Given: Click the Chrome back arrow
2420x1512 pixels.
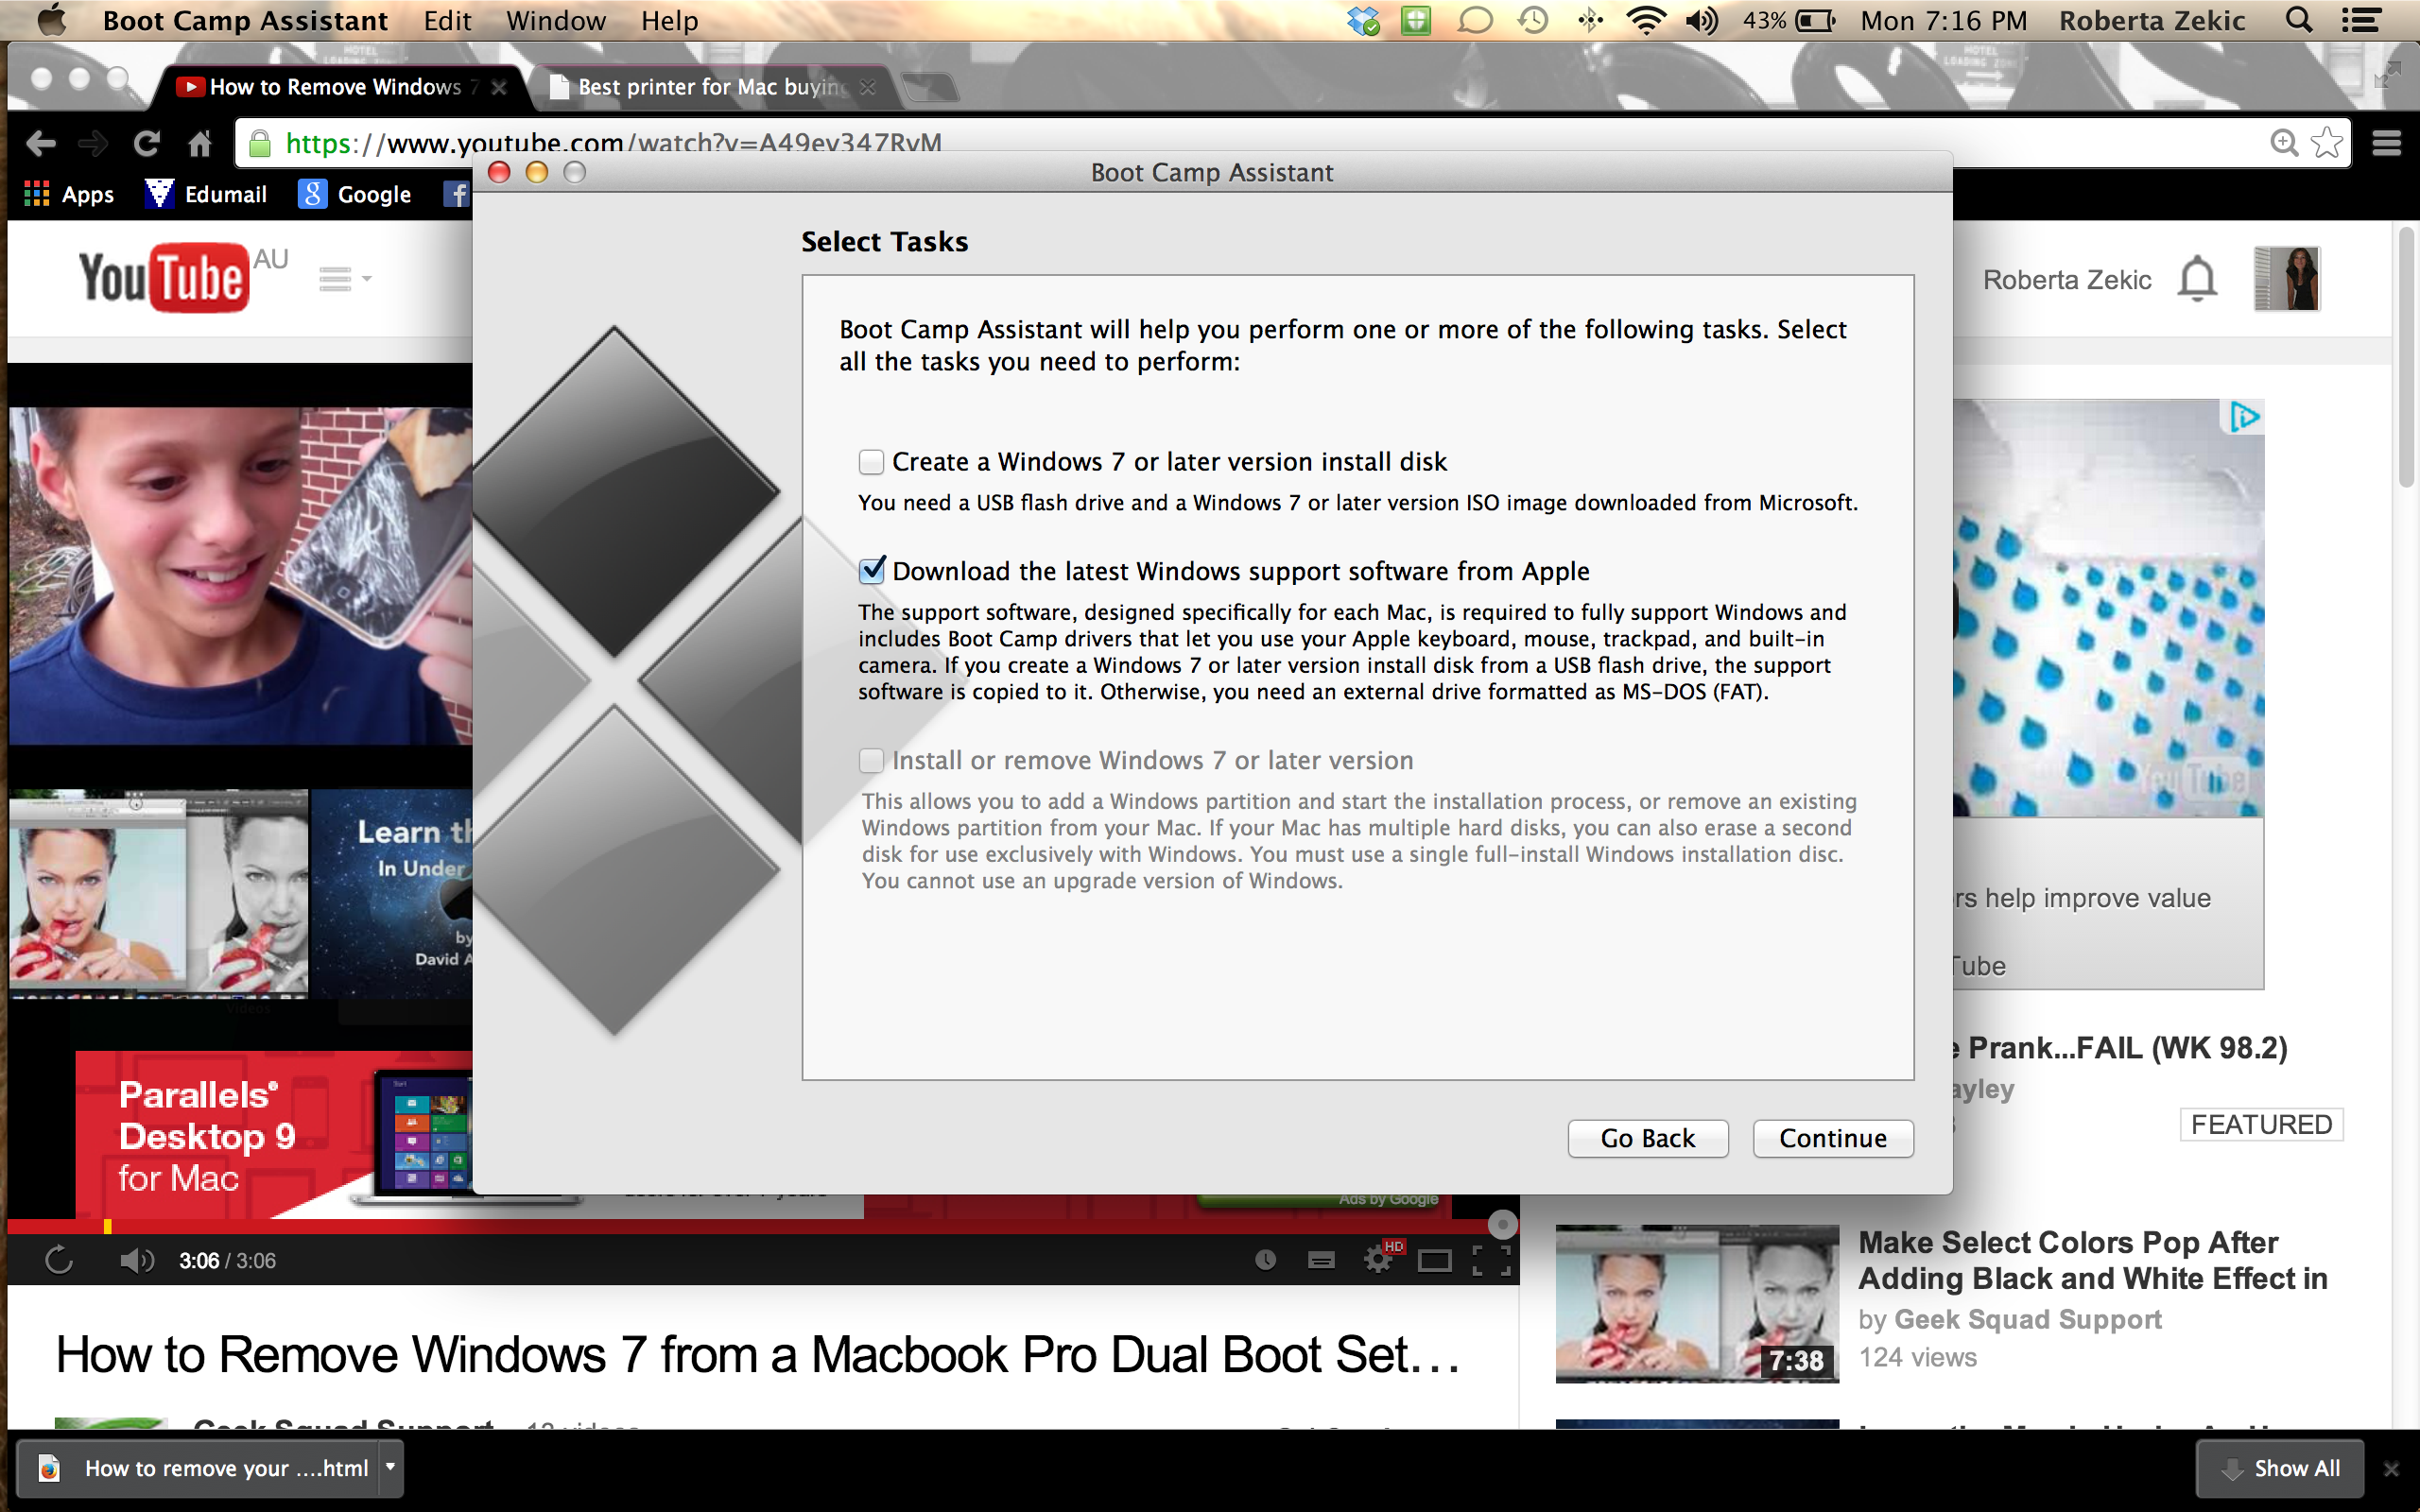Looking at the screenshot, I should 40,144.
